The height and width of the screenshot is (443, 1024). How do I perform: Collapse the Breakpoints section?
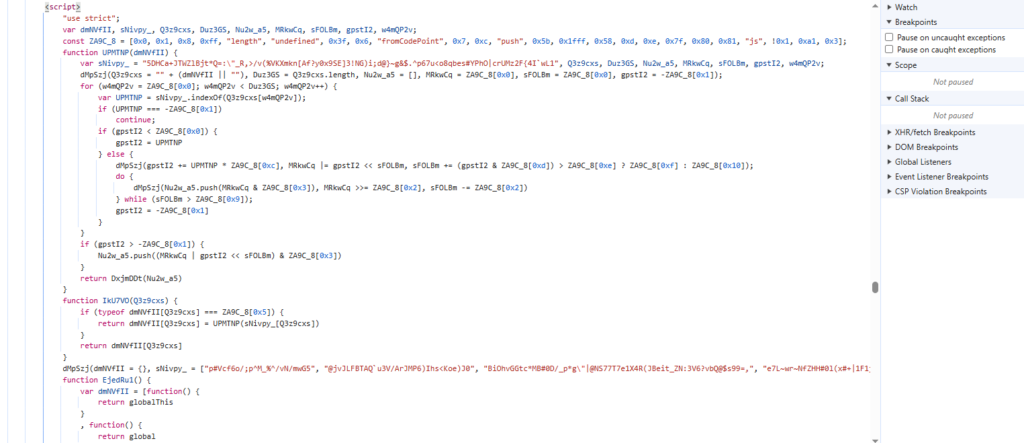click(889, 22)
